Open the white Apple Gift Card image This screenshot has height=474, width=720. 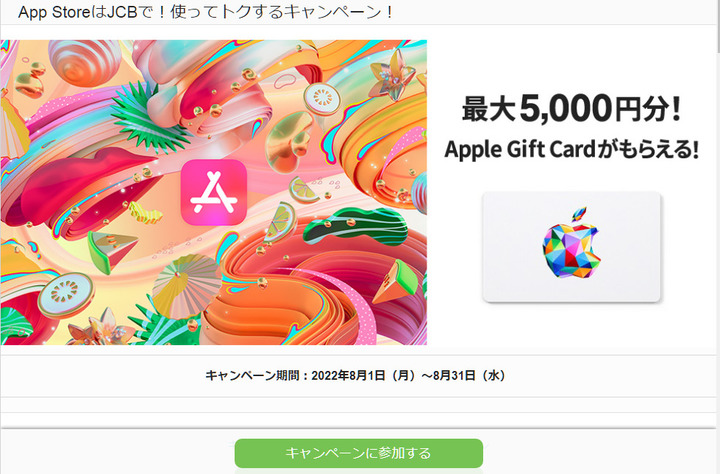coord(571,247)
